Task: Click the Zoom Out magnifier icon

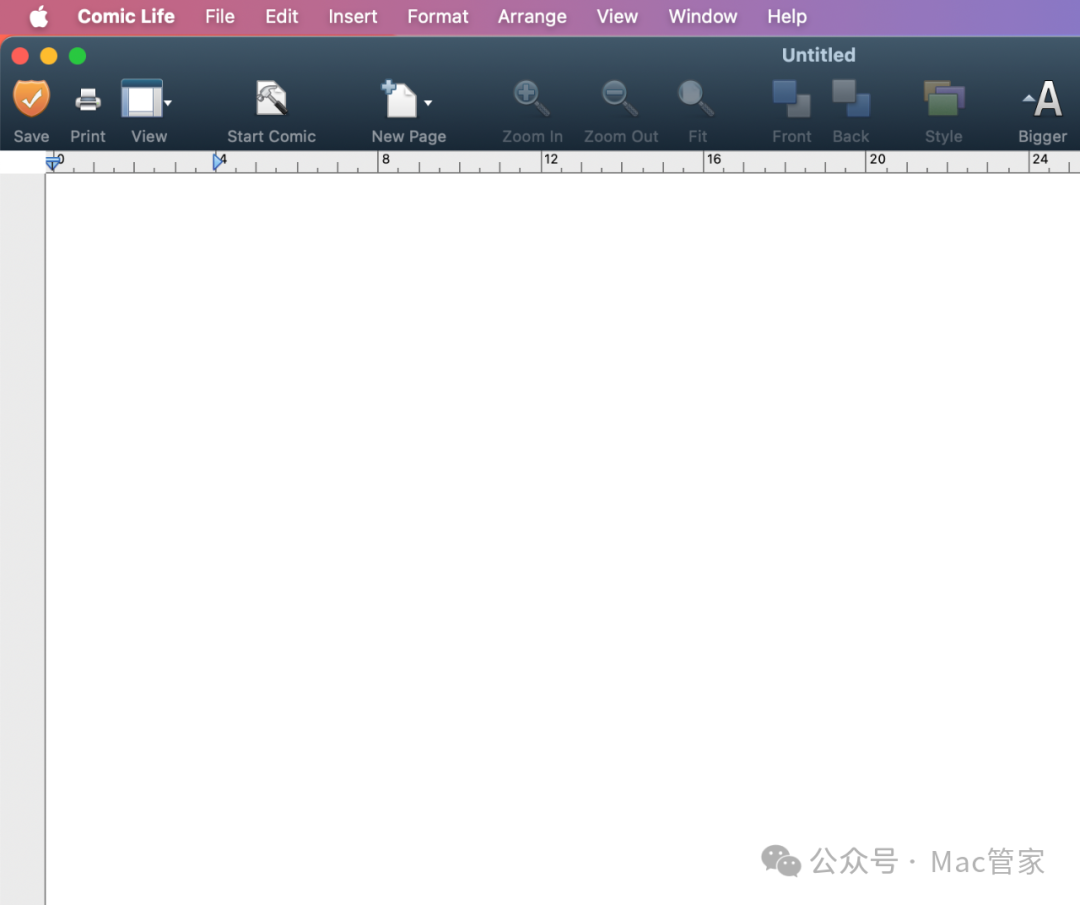Action: tap(620, 99)
